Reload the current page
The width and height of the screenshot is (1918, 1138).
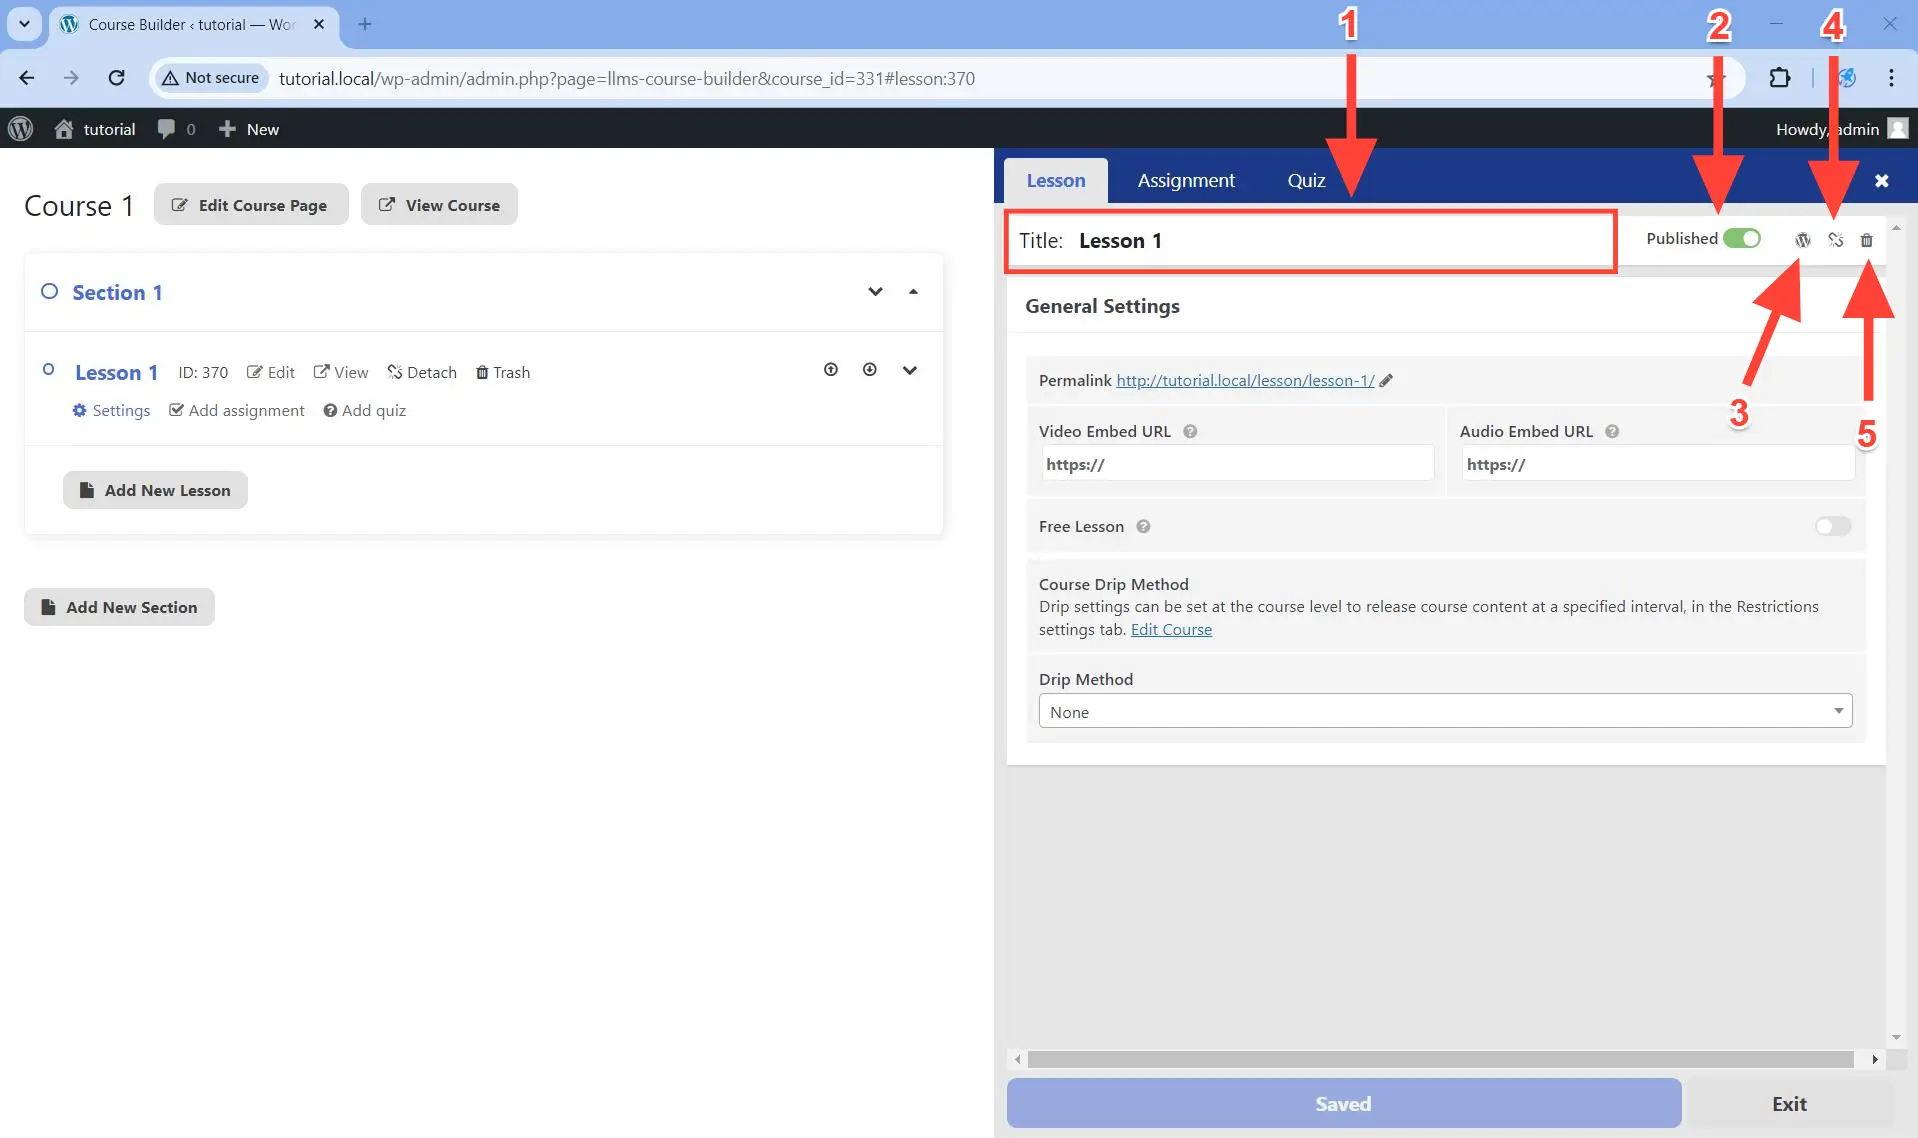pyautogui.click(x=116, y=78)
